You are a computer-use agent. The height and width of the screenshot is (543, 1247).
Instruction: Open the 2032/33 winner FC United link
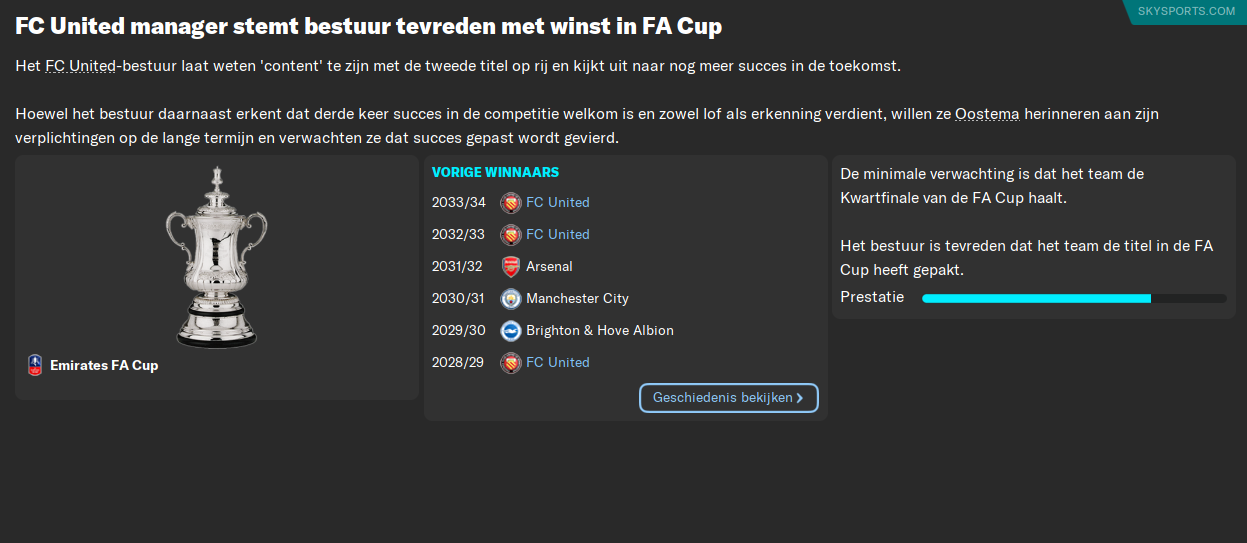click(557, 235)
